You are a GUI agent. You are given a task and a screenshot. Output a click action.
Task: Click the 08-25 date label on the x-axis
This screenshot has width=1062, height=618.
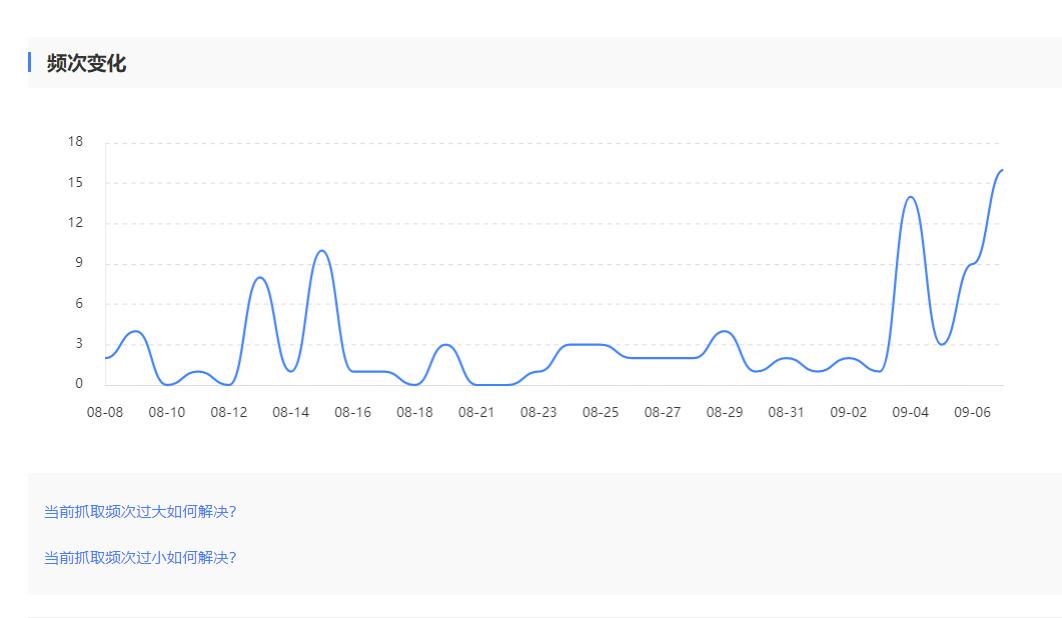[600, 412]
